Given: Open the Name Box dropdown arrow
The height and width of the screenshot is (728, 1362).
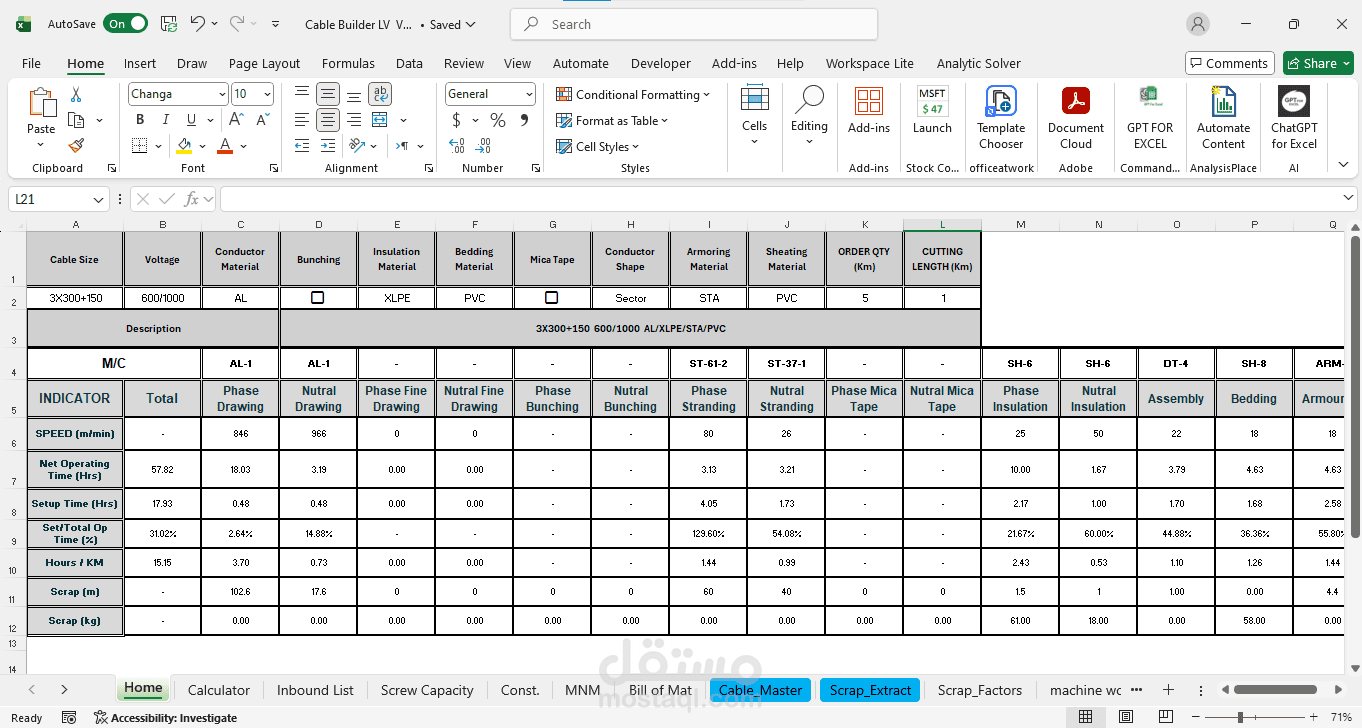Looking at the screenshot, I should point(98,199).
